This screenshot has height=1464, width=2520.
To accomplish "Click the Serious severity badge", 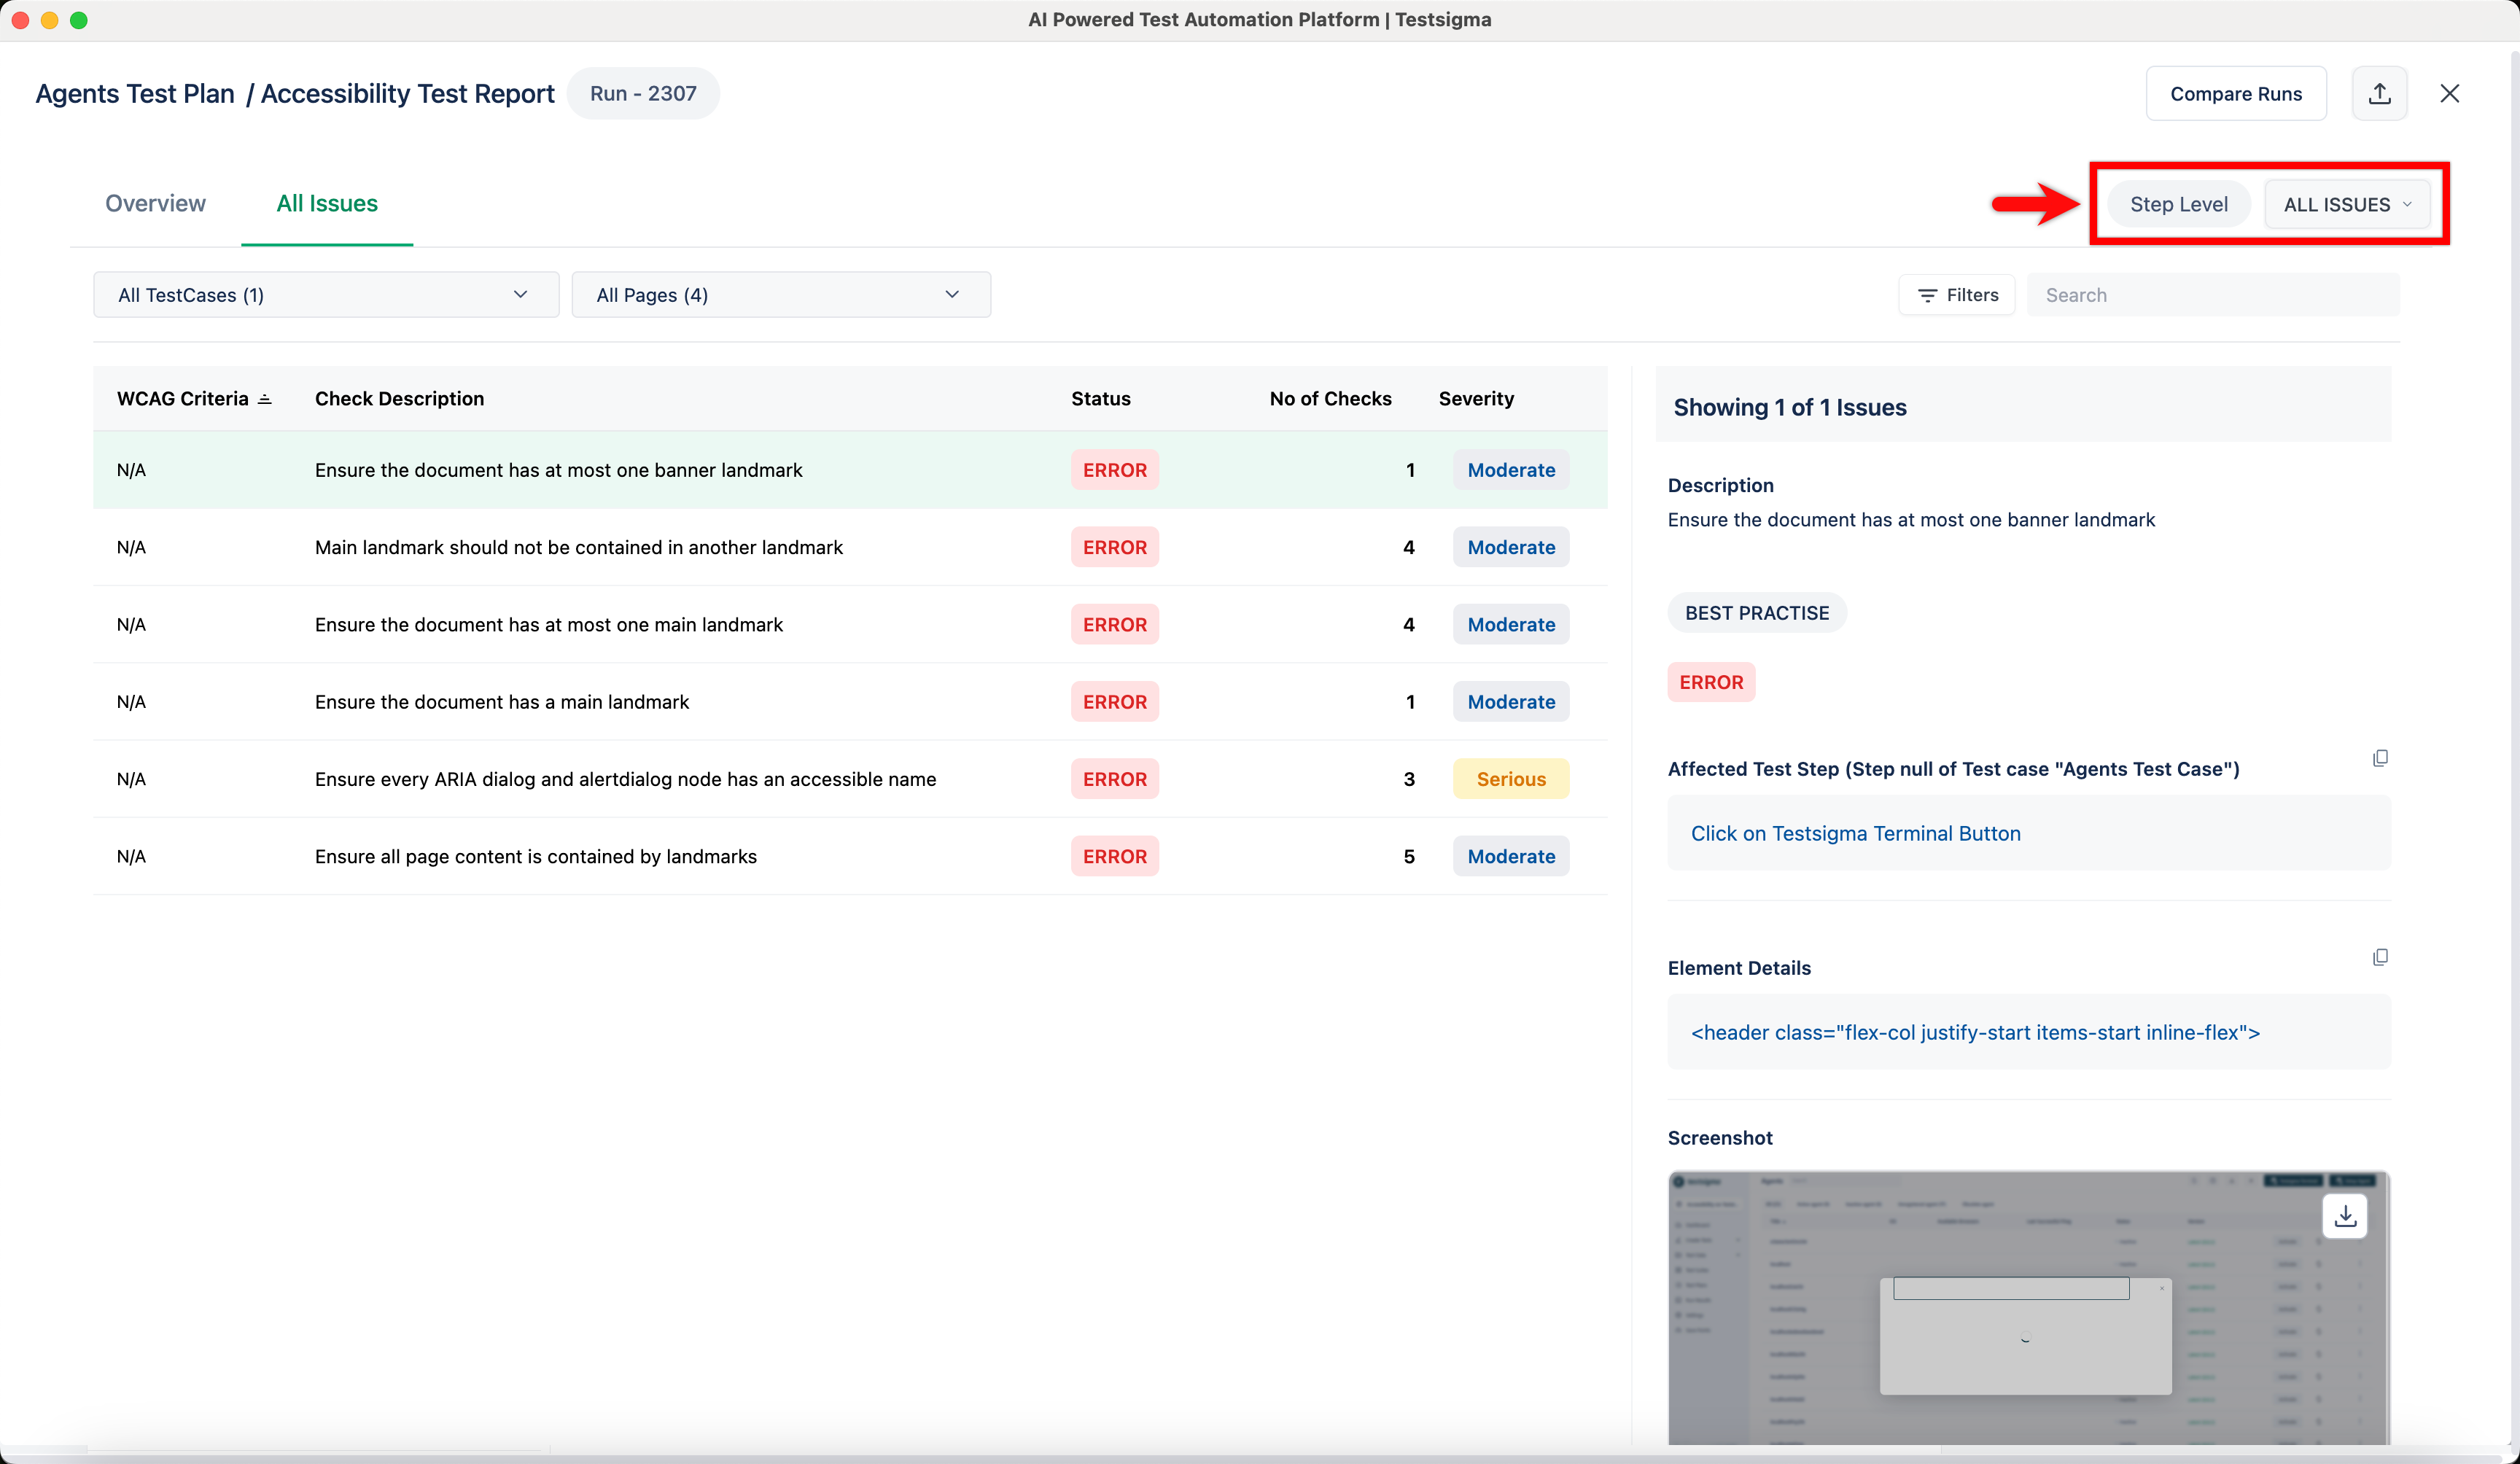I will [1511, 778].
